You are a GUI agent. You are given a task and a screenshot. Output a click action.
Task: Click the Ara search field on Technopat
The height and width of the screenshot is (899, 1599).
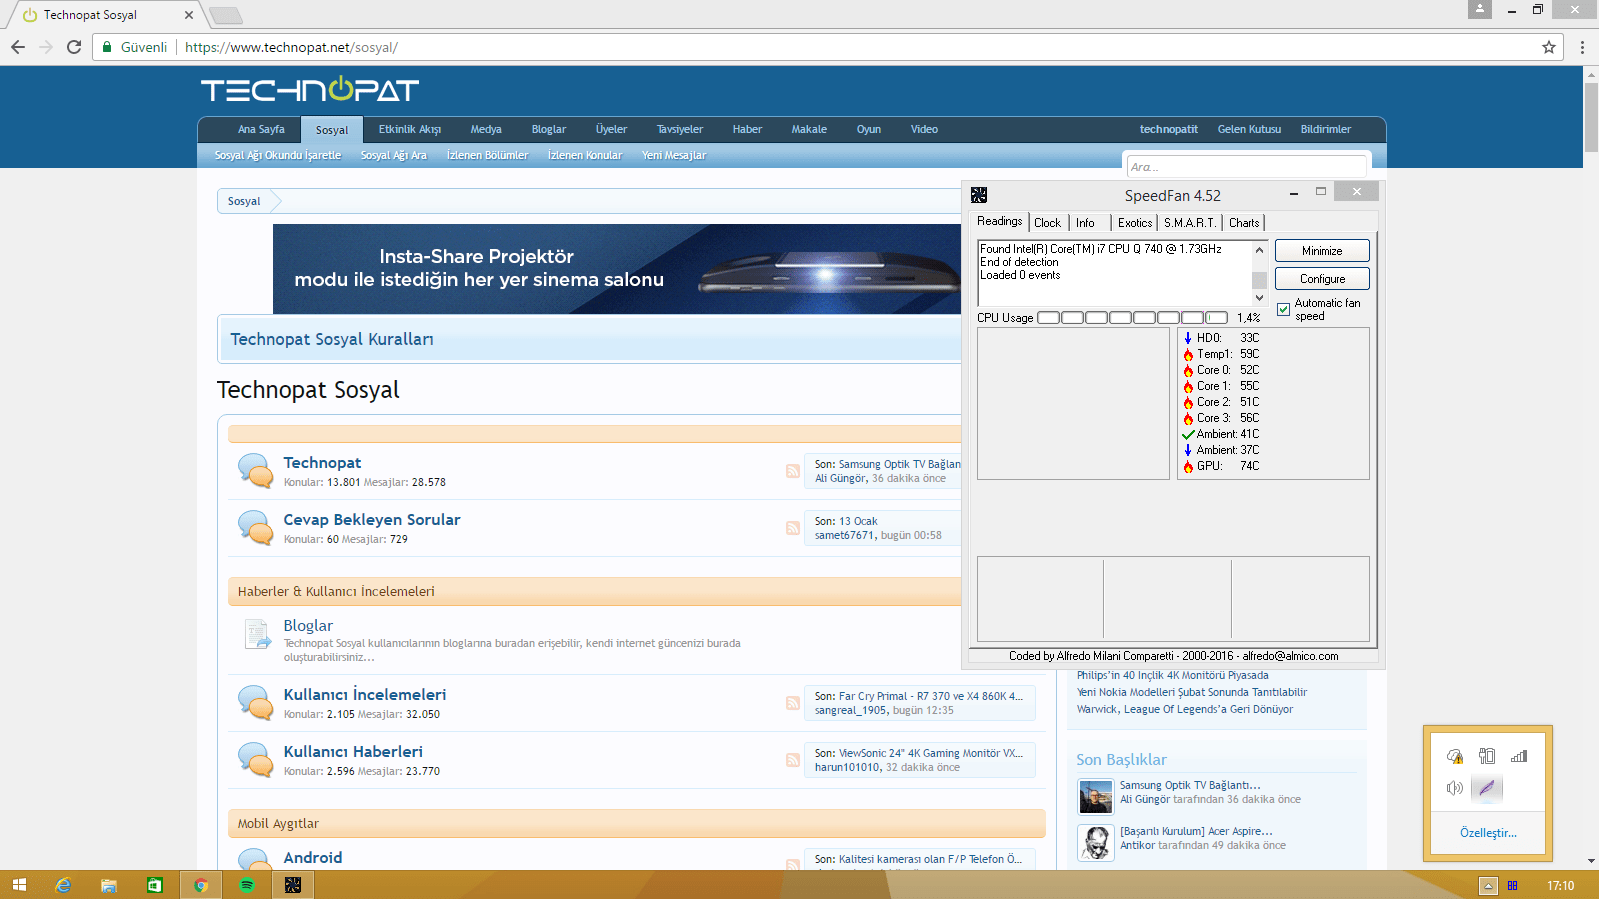click(x=1246, y=167)
